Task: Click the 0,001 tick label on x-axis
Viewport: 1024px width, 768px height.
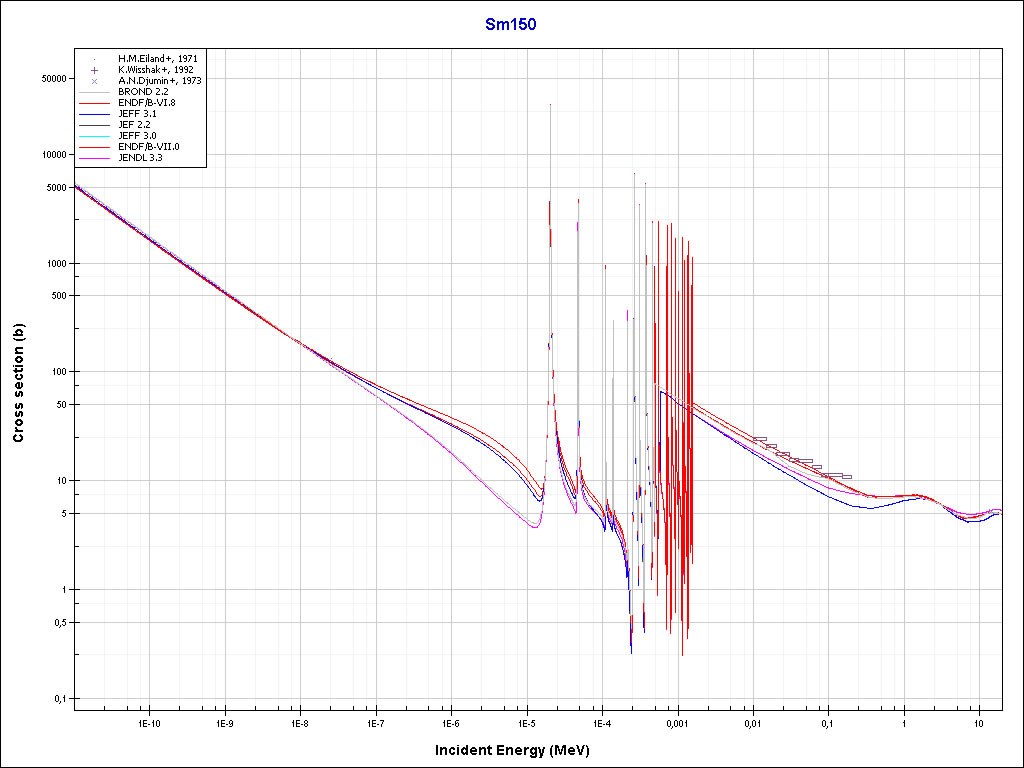Action: [x=677, y=721]
